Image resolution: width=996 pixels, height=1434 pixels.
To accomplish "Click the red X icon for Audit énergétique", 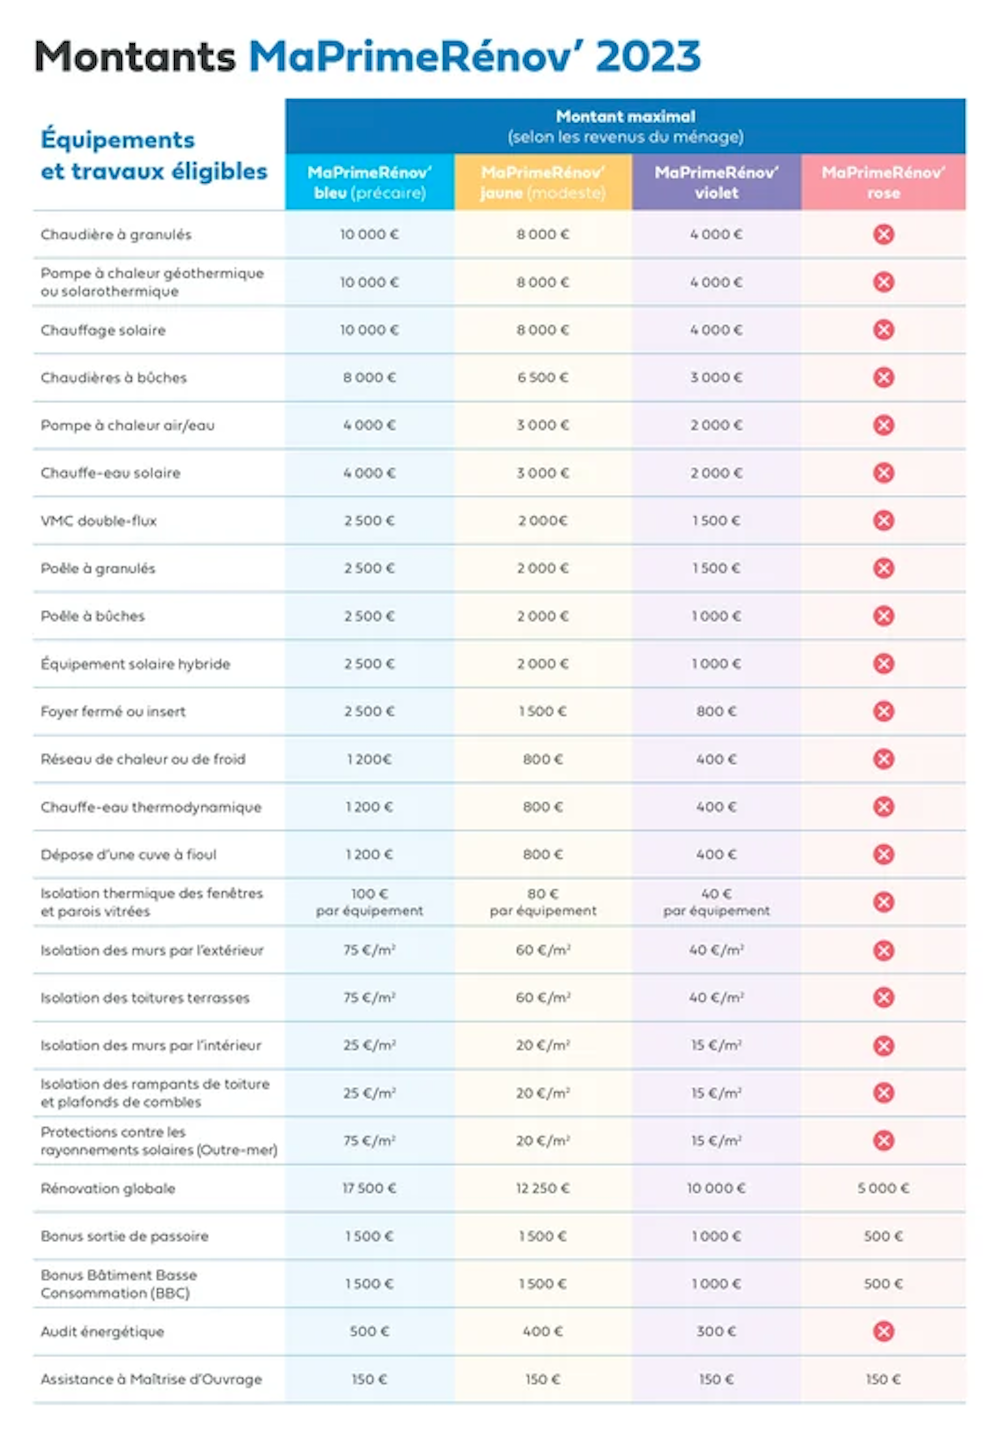I will point(883,1331).
